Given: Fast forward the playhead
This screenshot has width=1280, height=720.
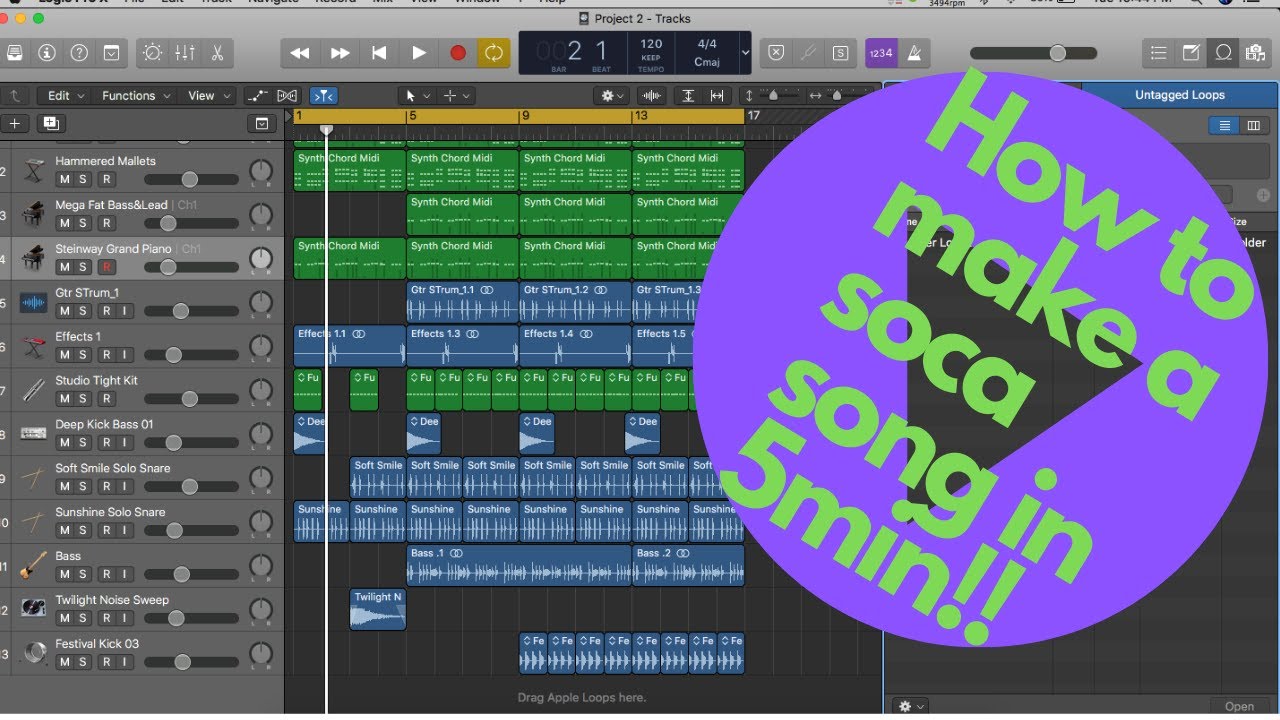Looking at the screenshot, I should [x=340, y=53].
